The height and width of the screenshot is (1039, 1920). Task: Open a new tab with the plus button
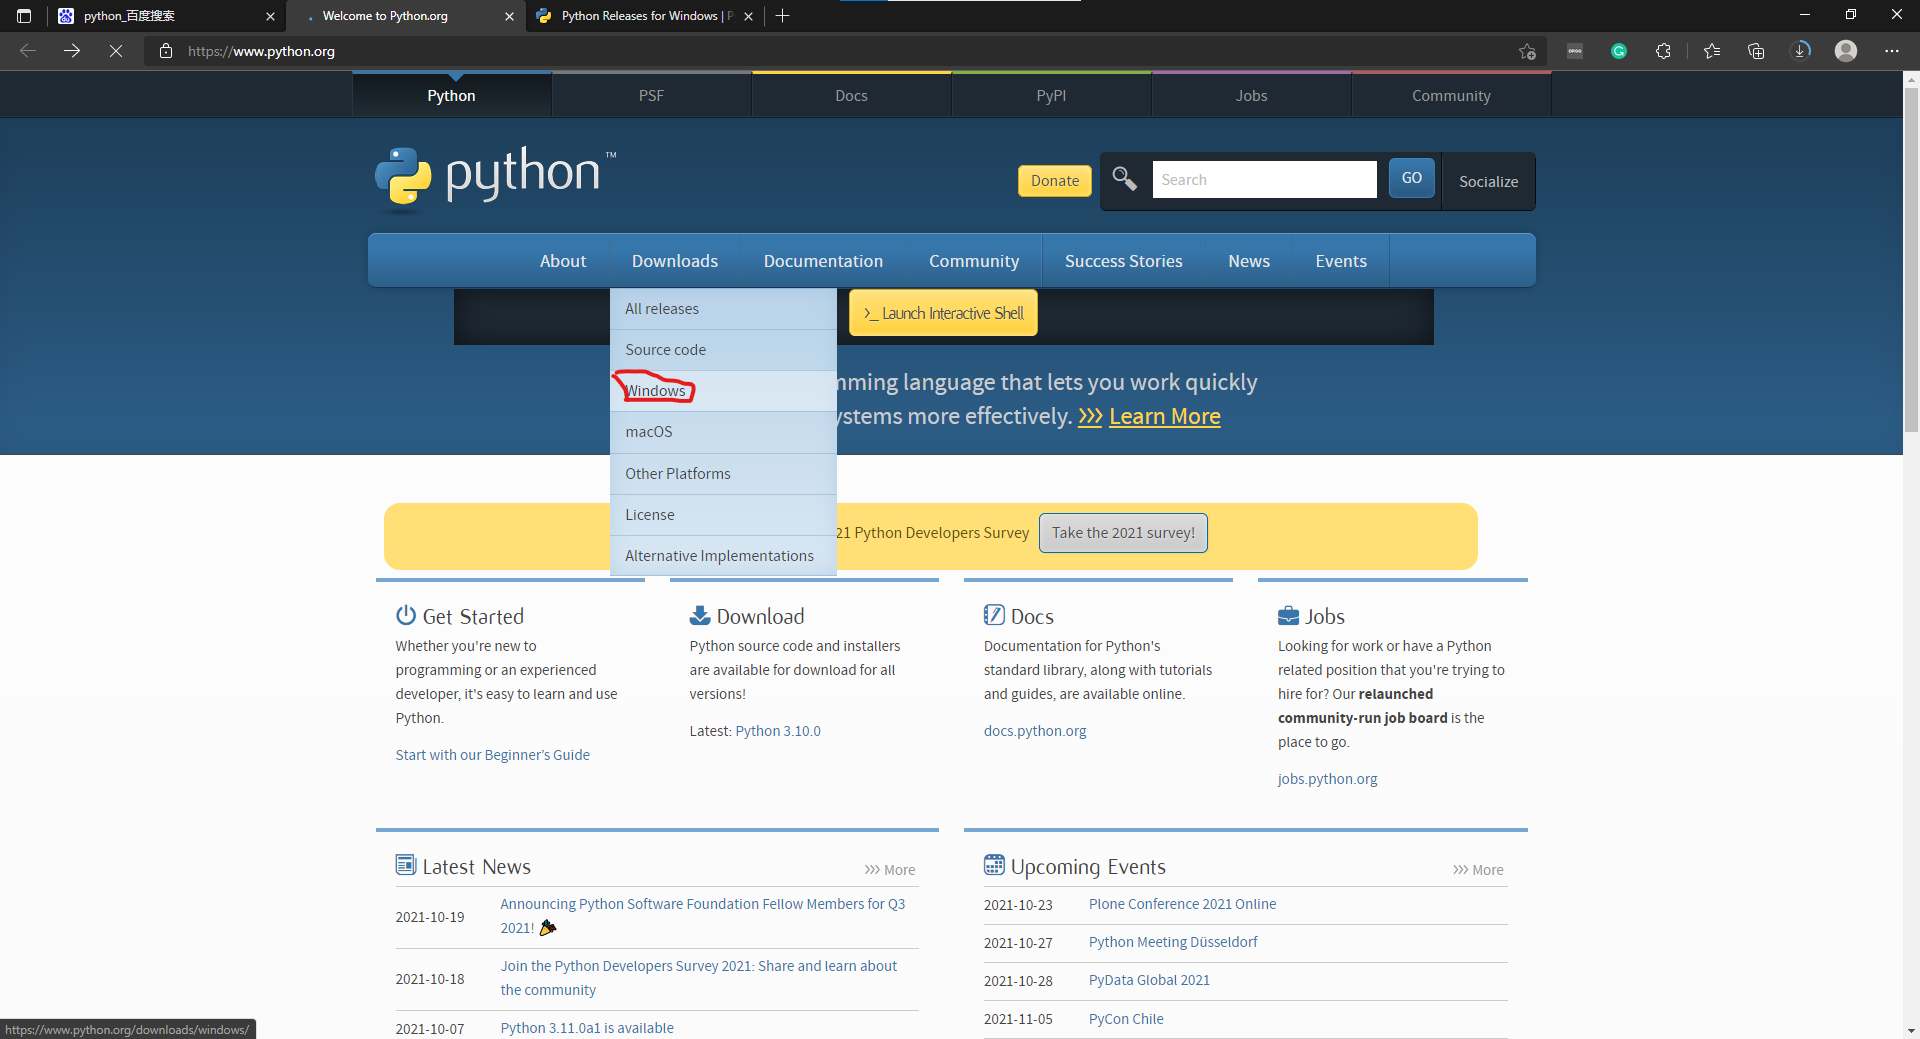coord(782,16)
